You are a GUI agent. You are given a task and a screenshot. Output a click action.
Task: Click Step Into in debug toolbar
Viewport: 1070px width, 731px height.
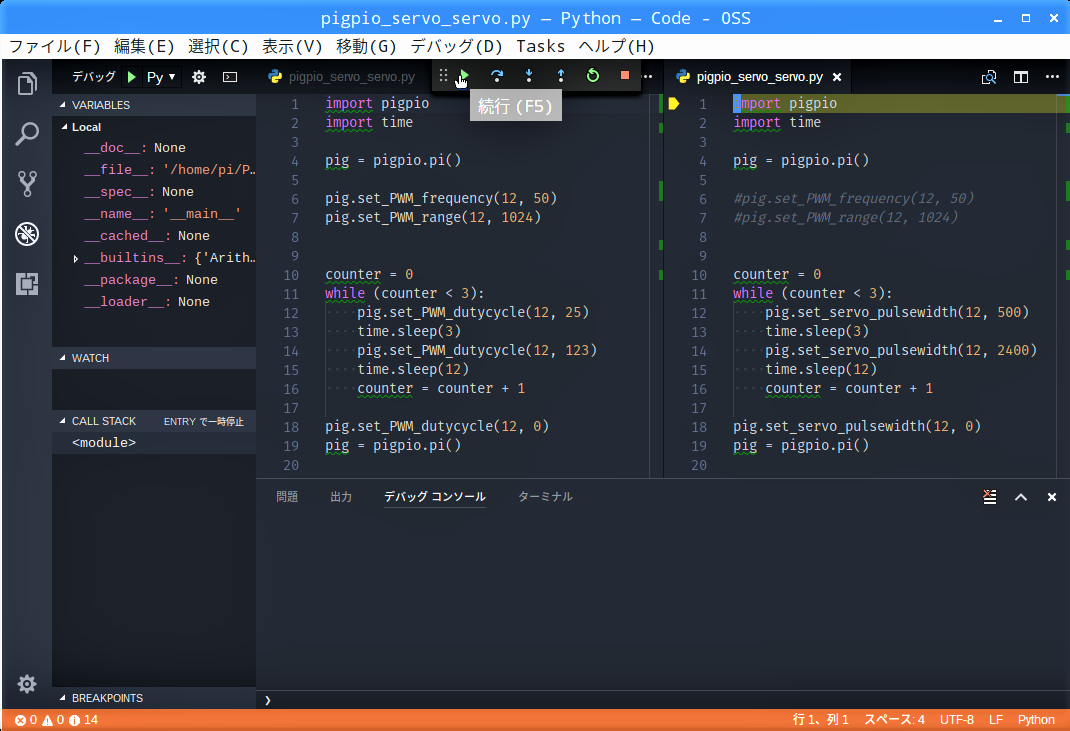529,75
